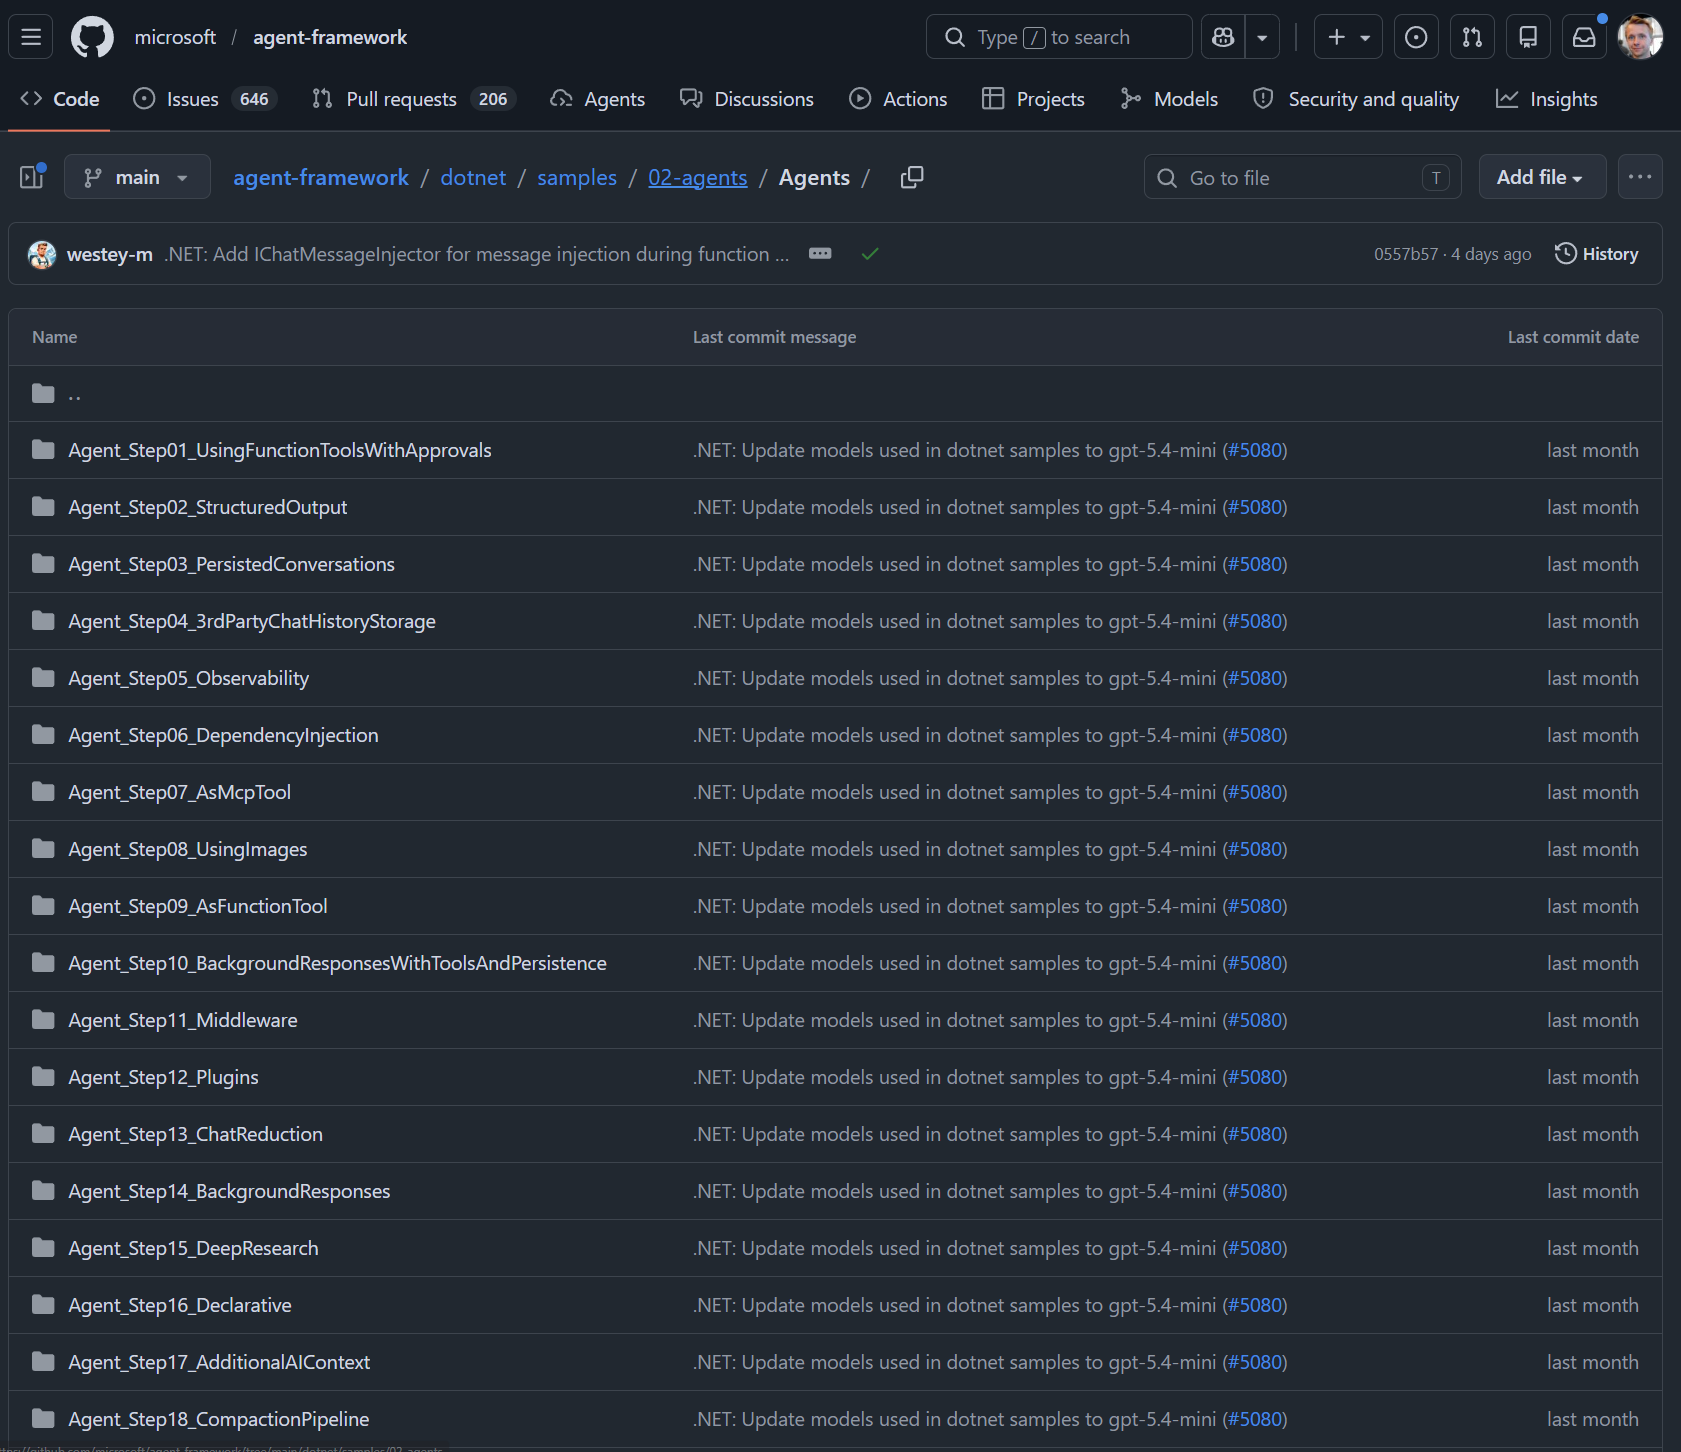
Task: Open the Add file dropdown
Action: (x=1542, y=177)
